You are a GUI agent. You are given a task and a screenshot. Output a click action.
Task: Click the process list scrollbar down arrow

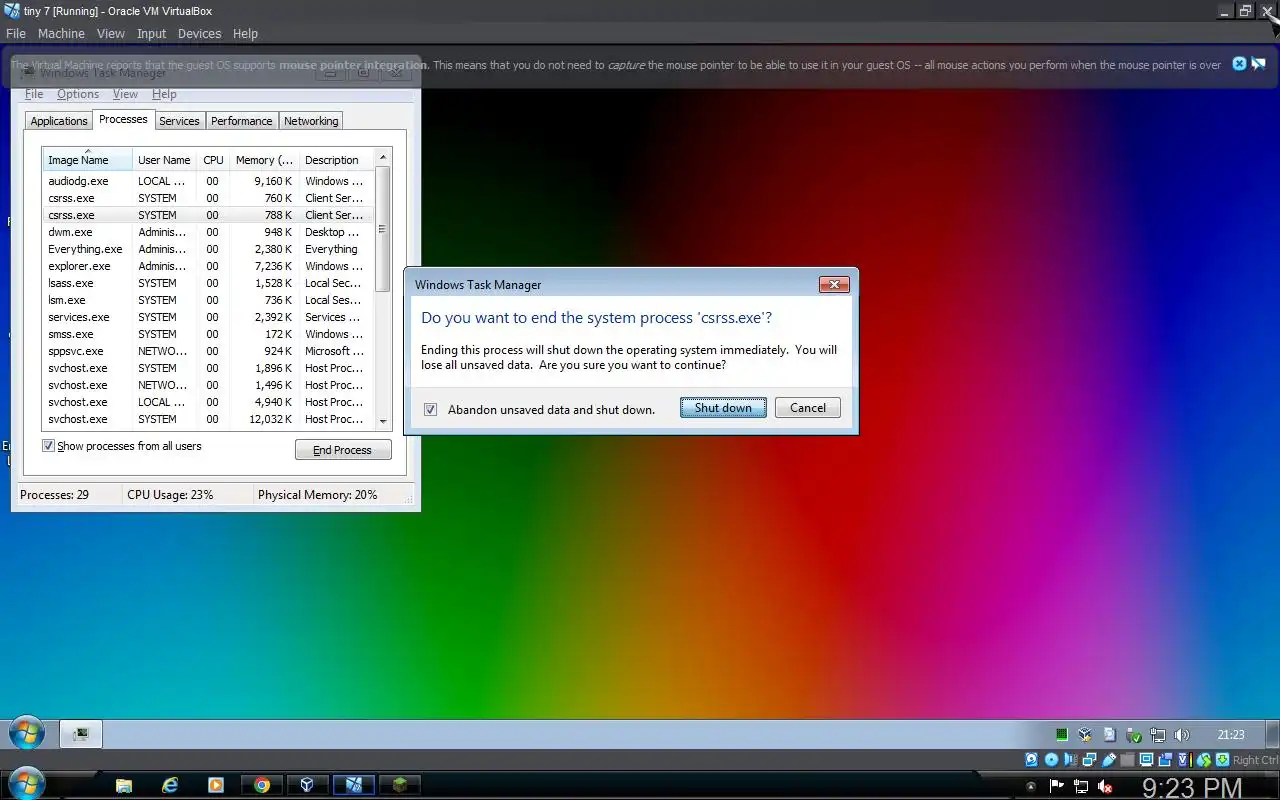tap(382, 422)
